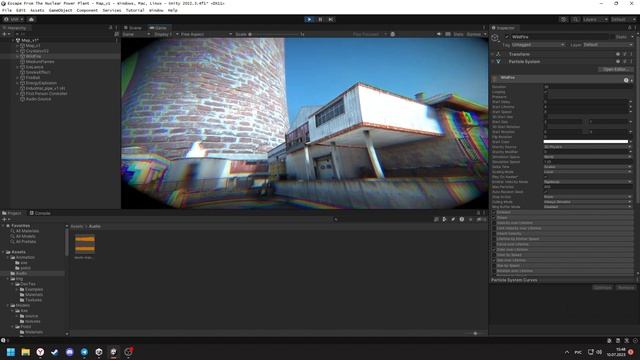Viewport: 640px width, 360px height.
Task: Select the Audio folder in Project tree
Action: (21, 273)
